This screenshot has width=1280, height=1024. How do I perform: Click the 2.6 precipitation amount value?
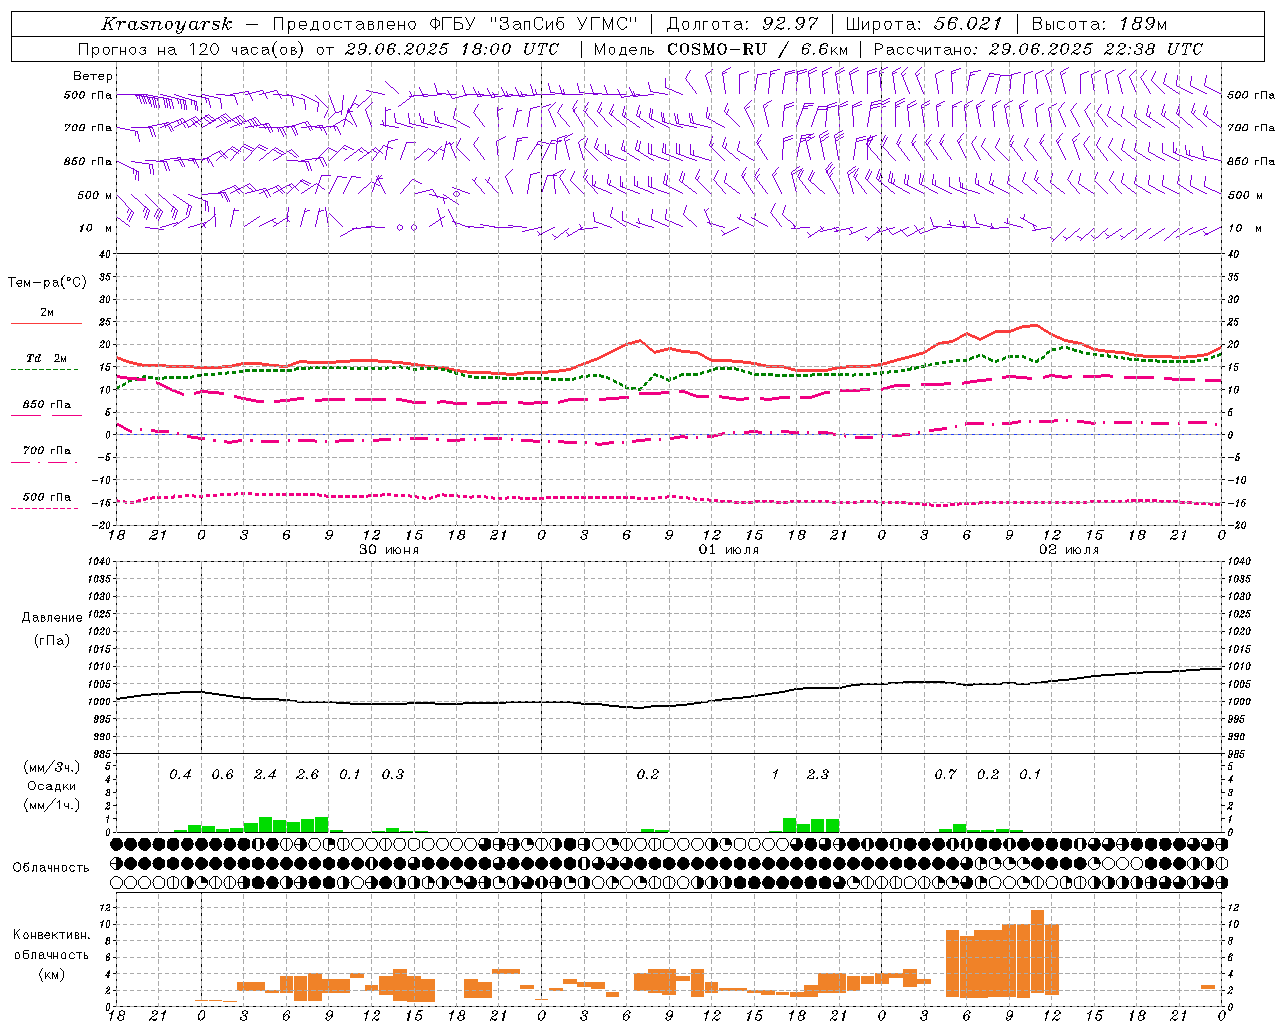[x=308, y=774]
